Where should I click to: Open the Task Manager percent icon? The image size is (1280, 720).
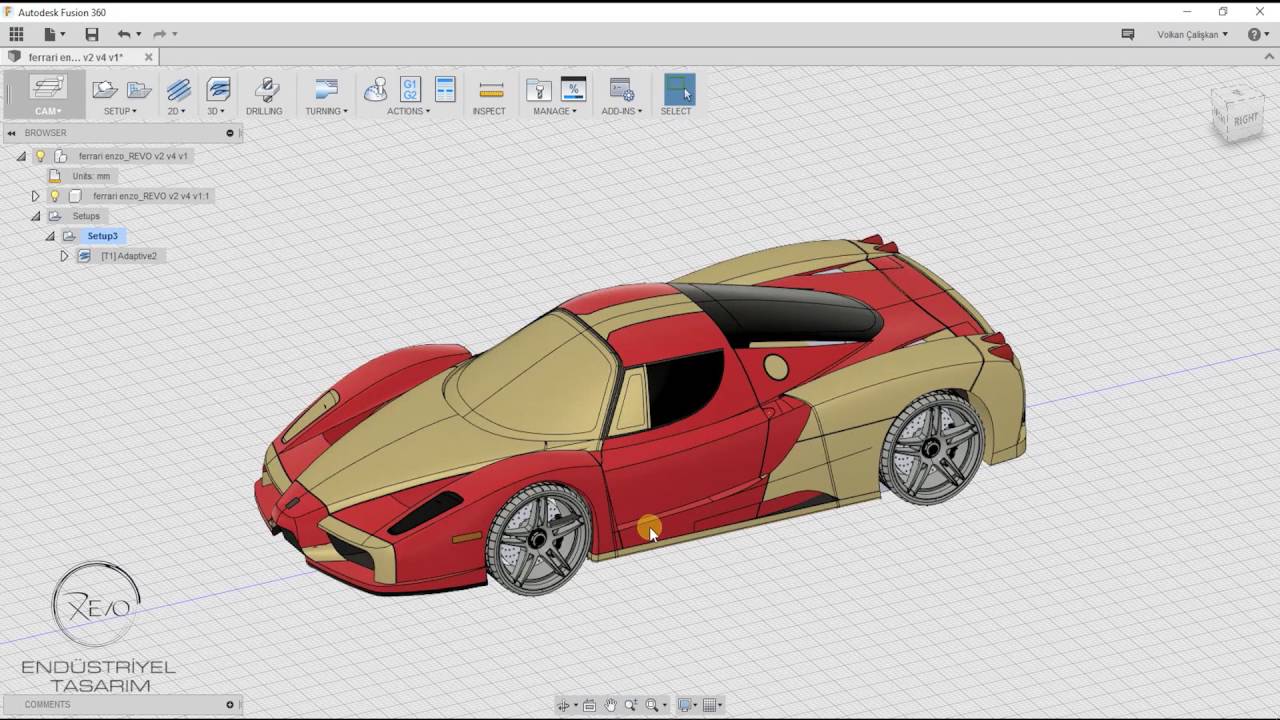pyautogui.click(x=573, y=89)
